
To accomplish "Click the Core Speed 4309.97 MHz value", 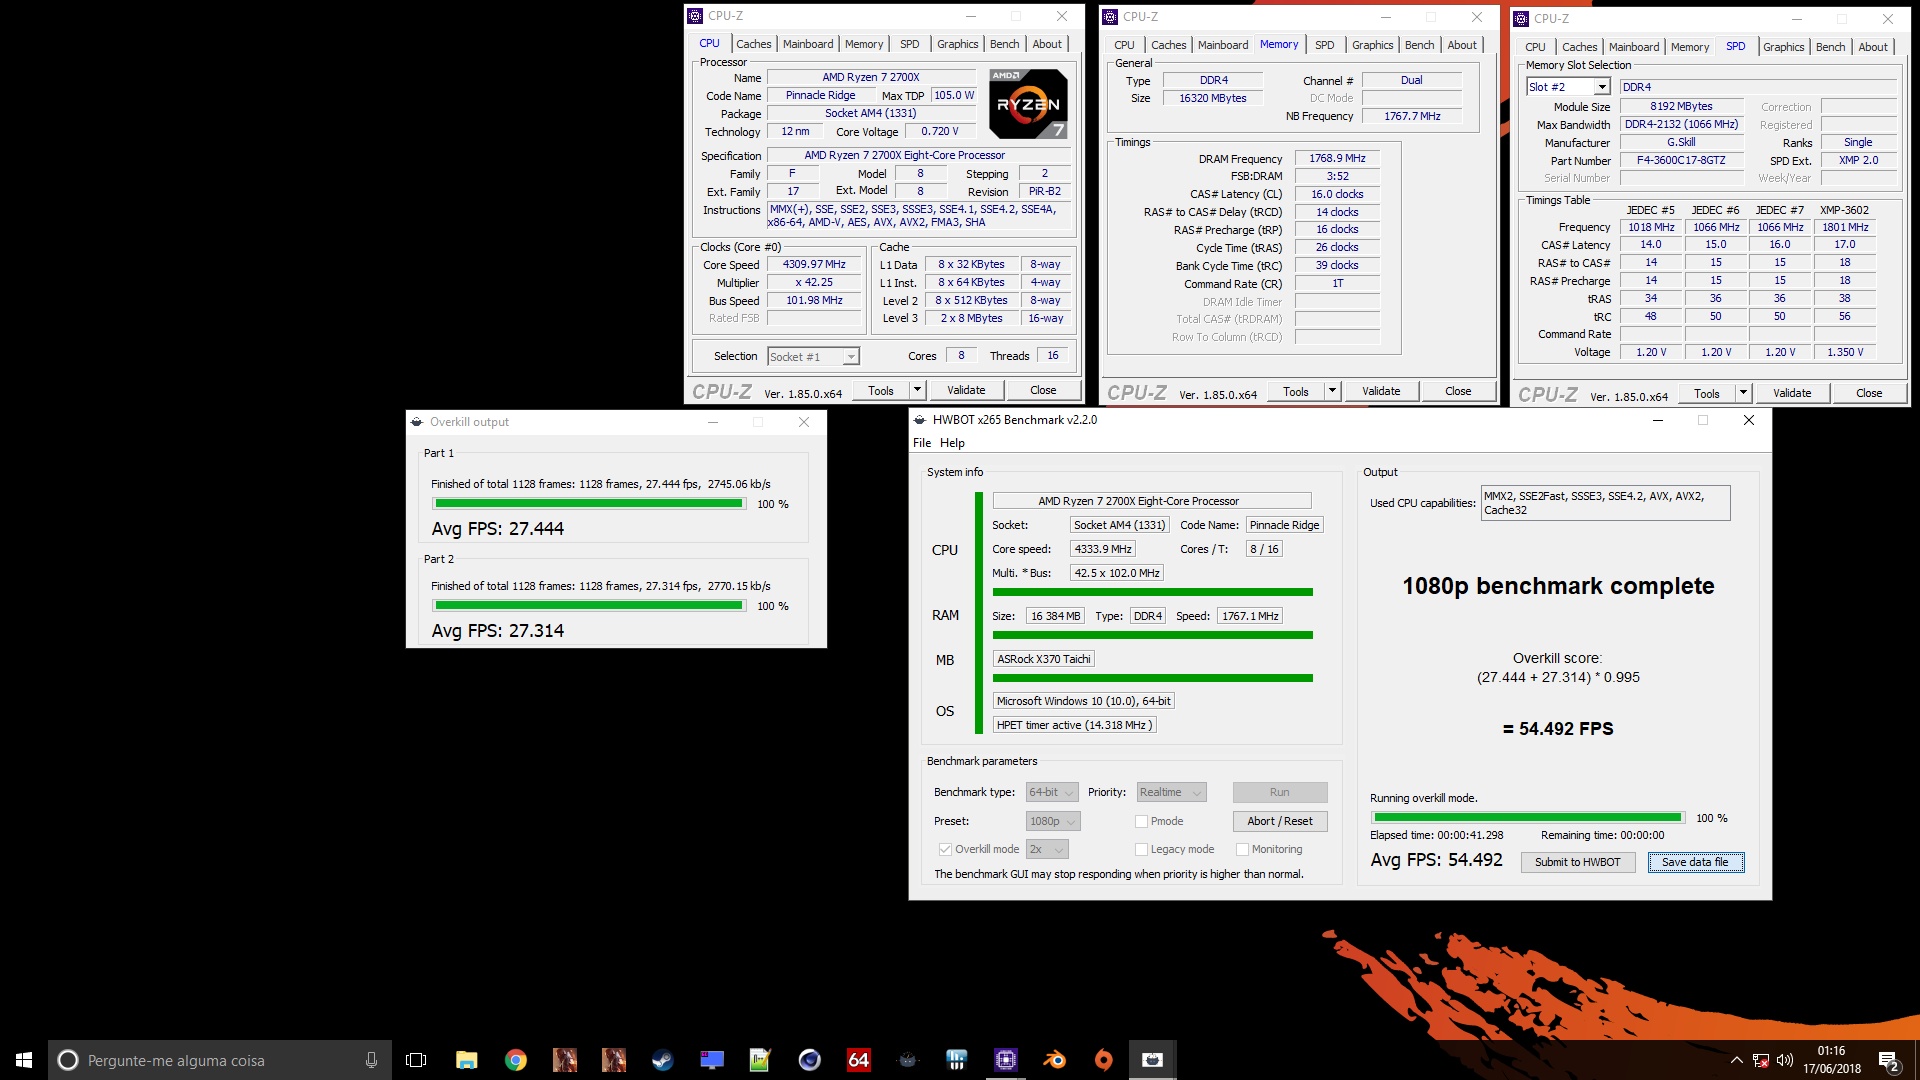I will coord(814,265).
